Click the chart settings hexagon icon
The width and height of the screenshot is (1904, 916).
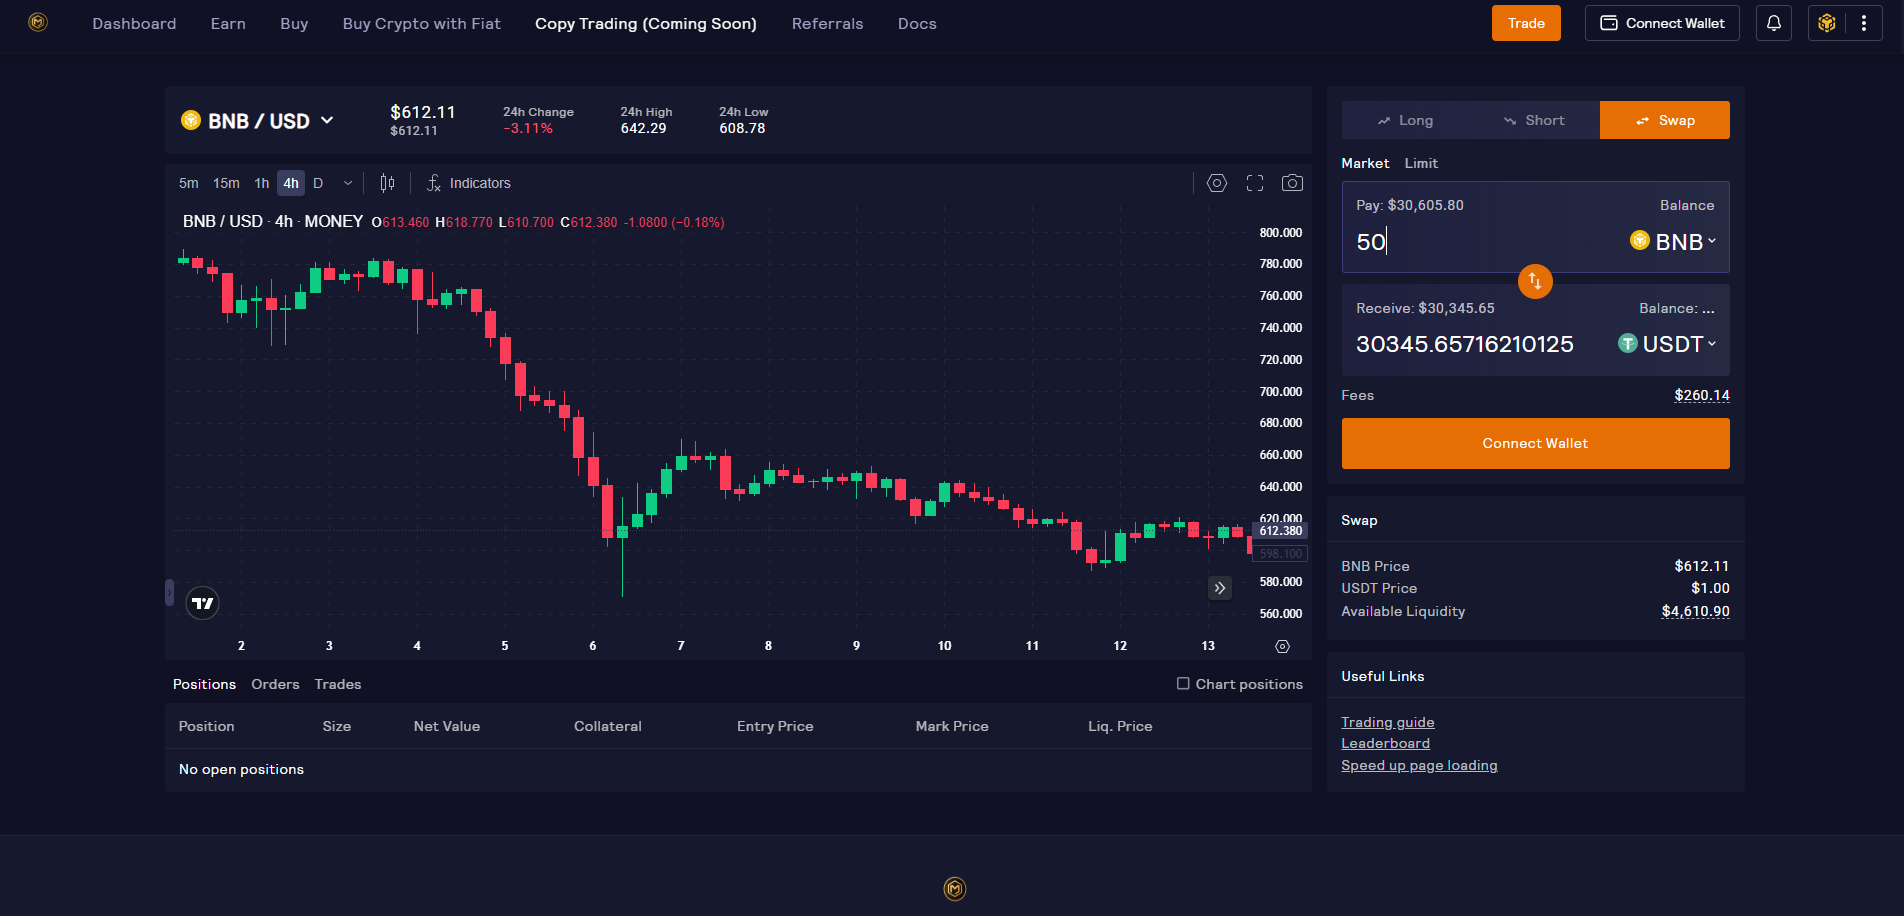click(1216, 183)
